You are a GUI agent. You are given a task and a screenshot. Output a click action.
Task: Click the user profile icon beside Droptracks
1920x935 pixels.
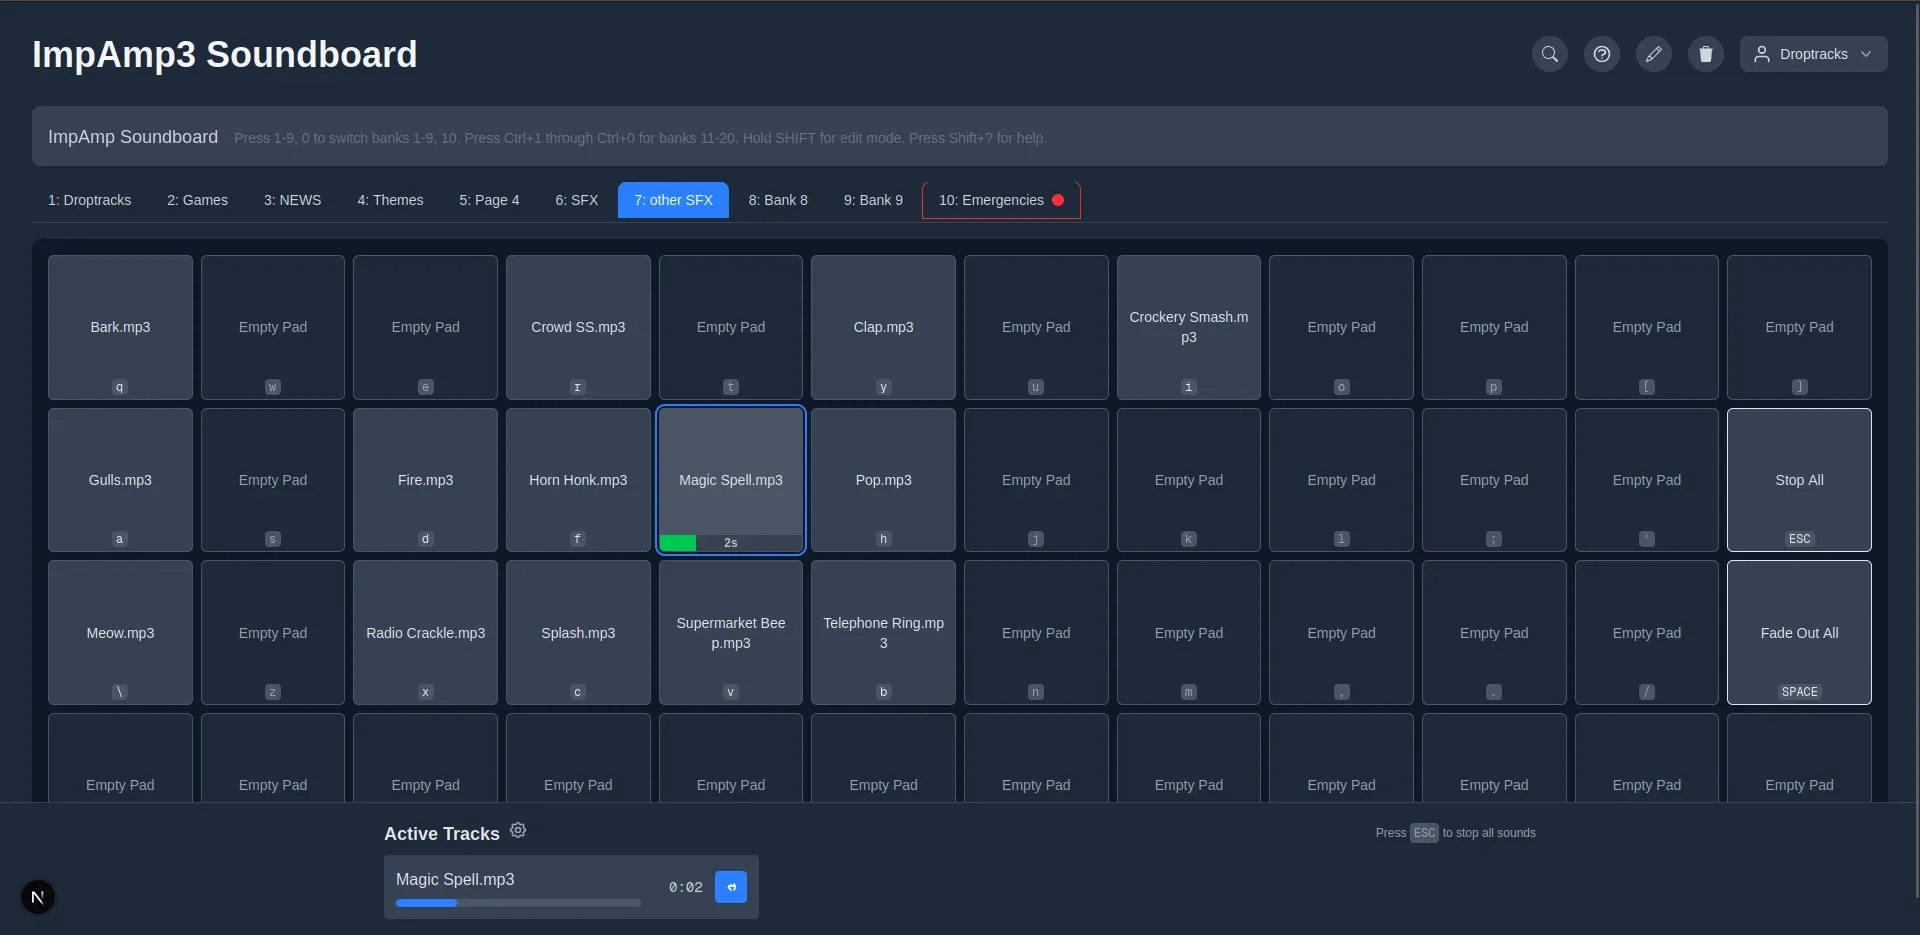pos(1760,54)
